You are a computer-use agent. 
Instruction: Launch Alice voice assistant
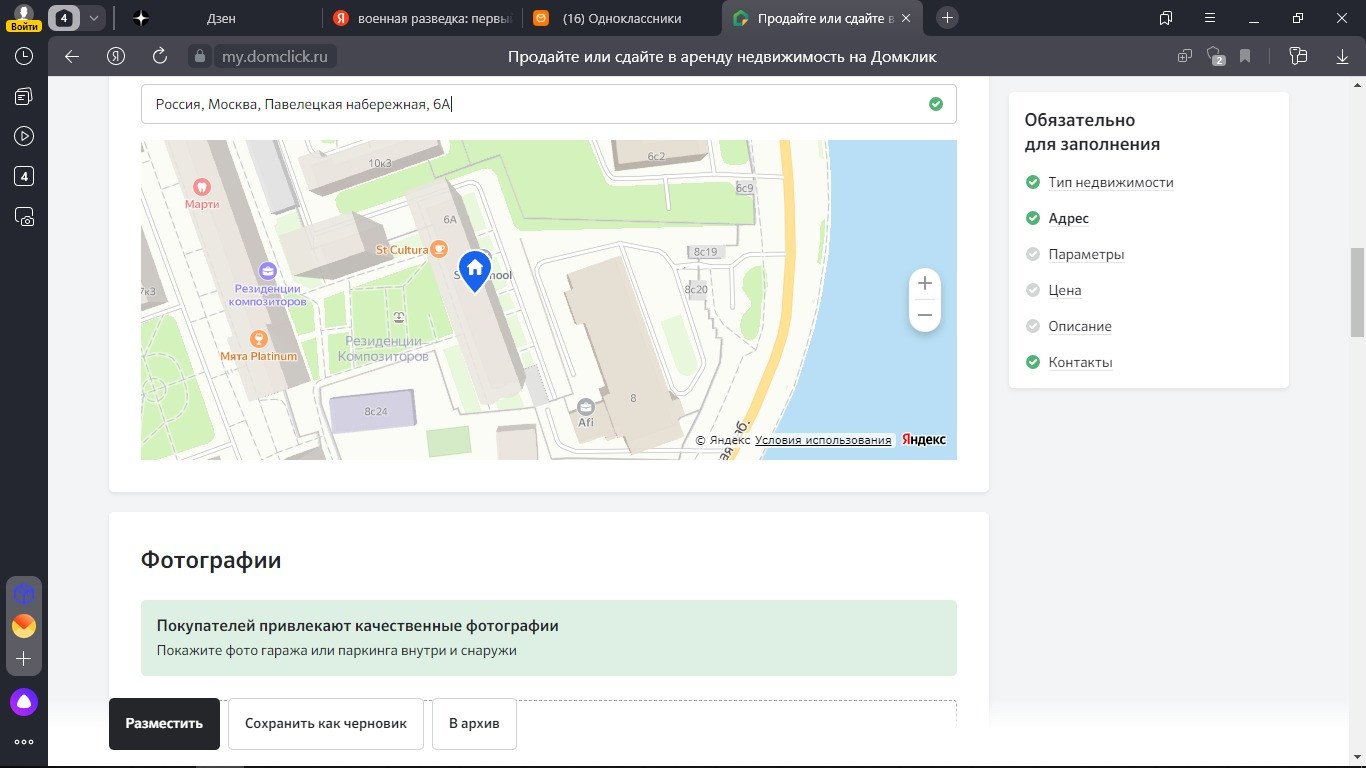tap(24, 702)
